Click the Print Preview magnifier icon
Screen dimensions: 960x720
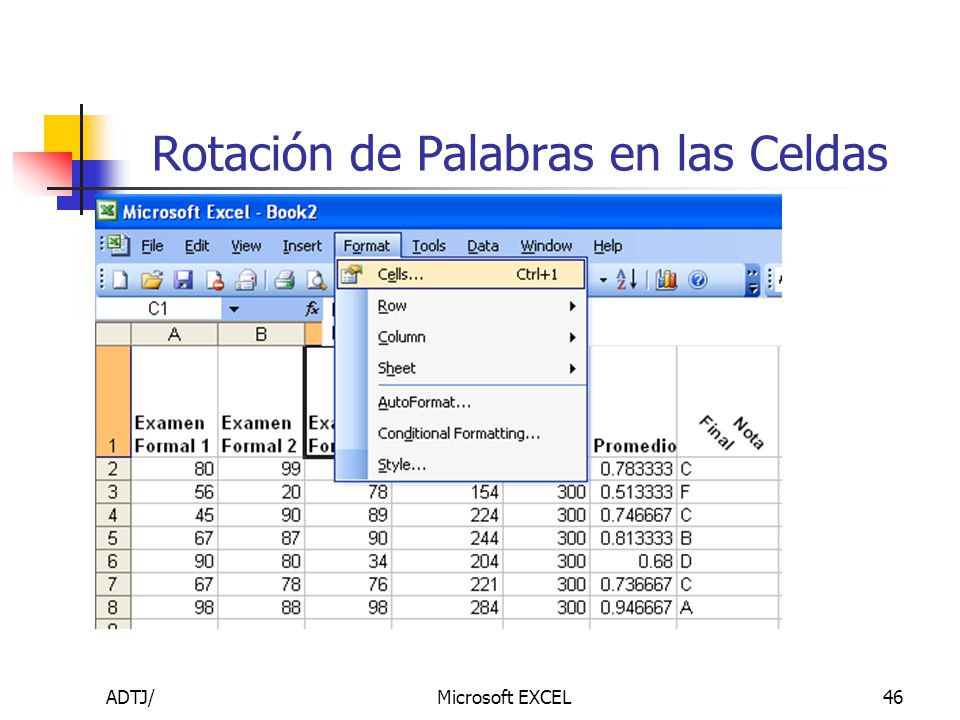pyautogui.click(x=316, y=280)
